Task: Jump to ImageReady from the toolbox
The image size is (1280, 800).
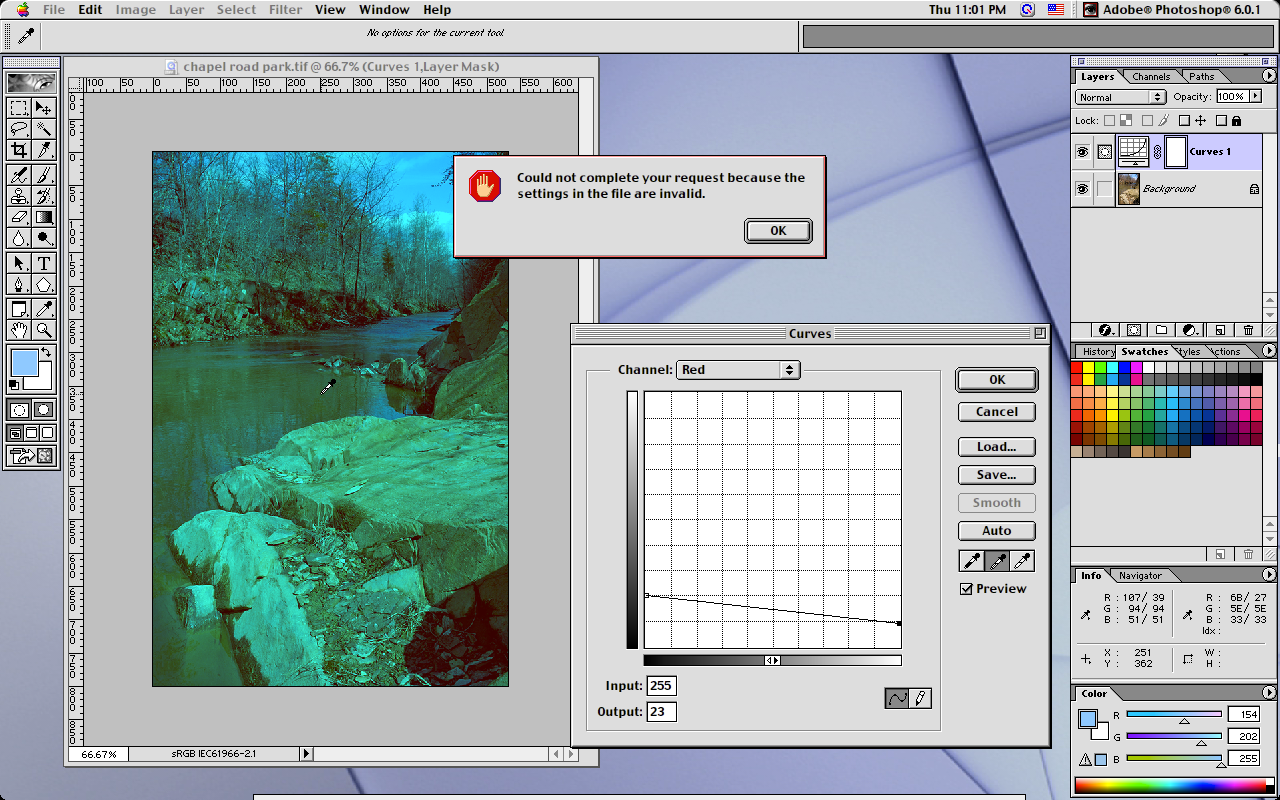Action: [31, 456]
